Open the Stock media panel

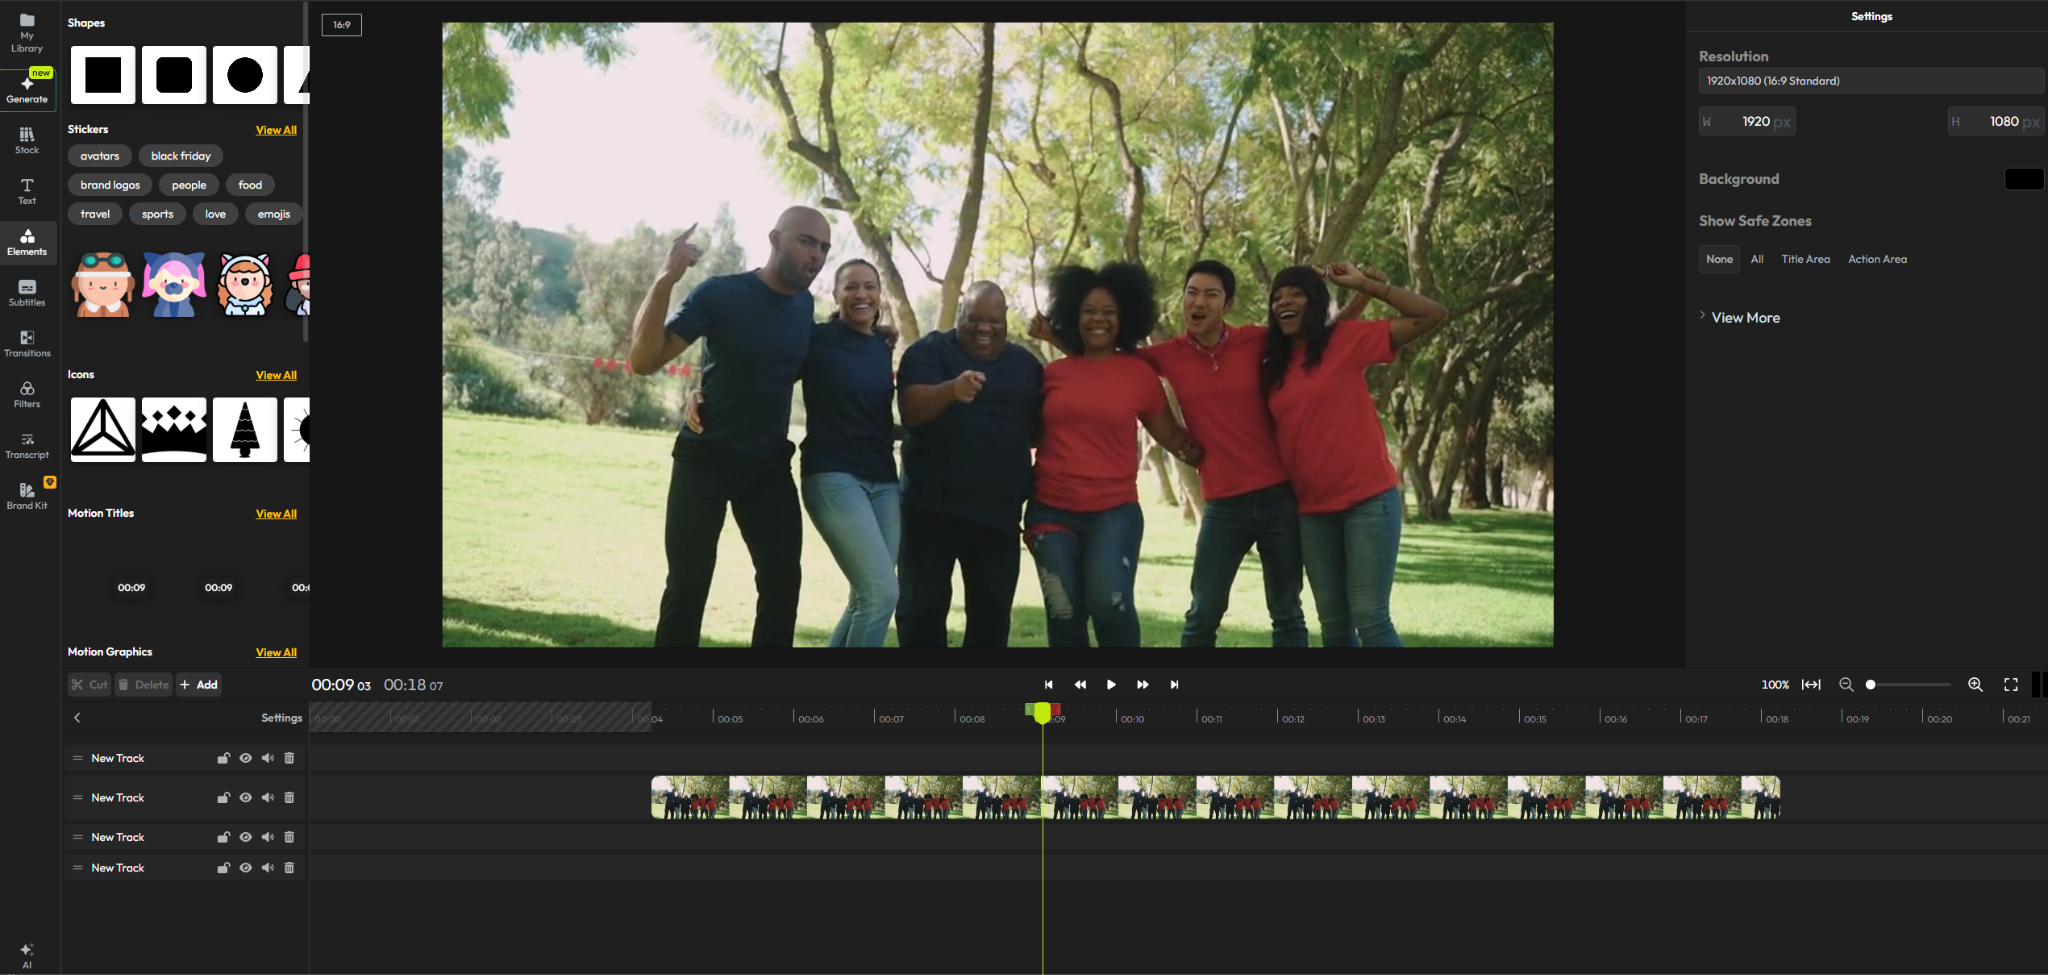pos(27,140)
